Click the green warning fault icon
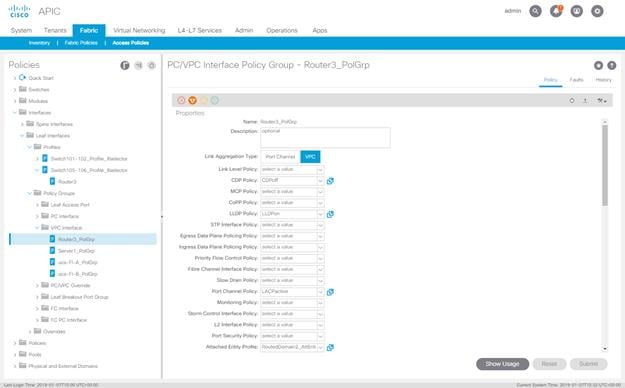 pyautogui.click(x=214, y=100)
